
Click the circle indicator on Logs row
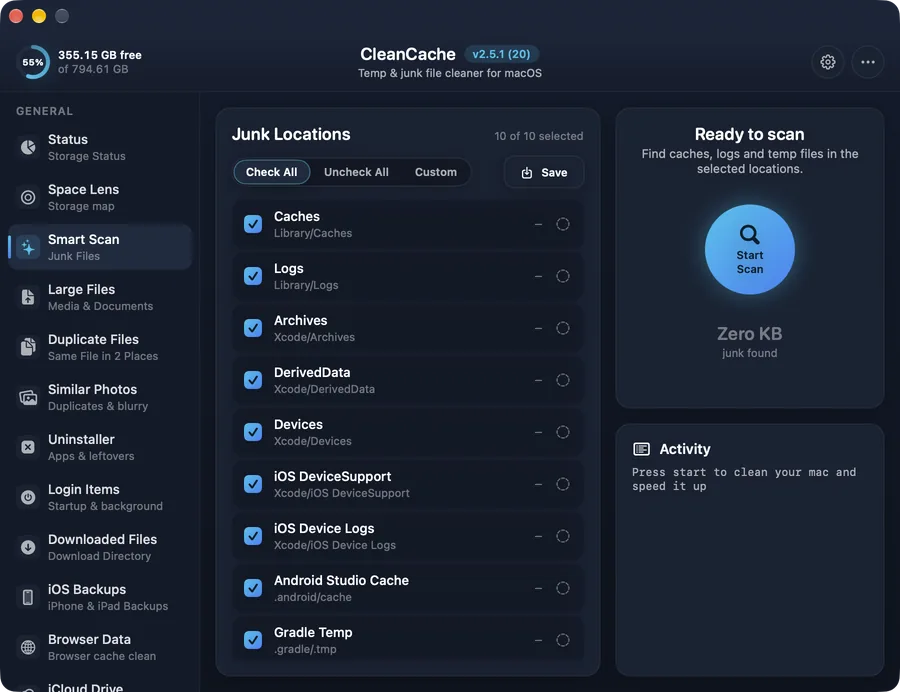562,276
